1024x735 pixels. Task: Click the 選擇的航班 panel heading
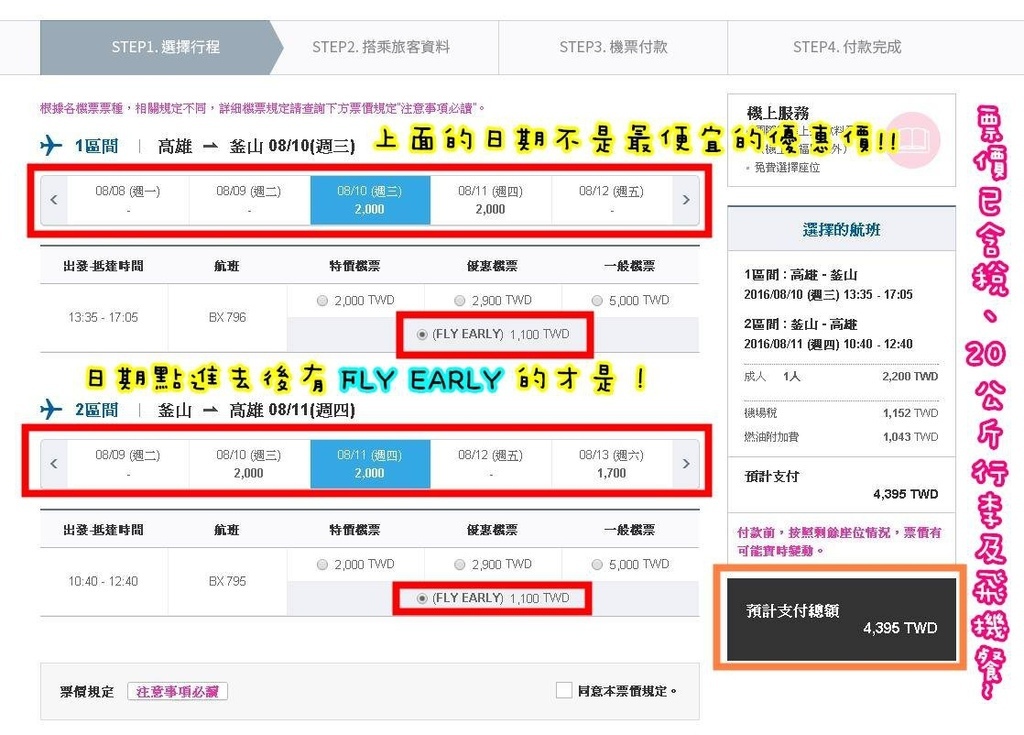pos(841,229)
